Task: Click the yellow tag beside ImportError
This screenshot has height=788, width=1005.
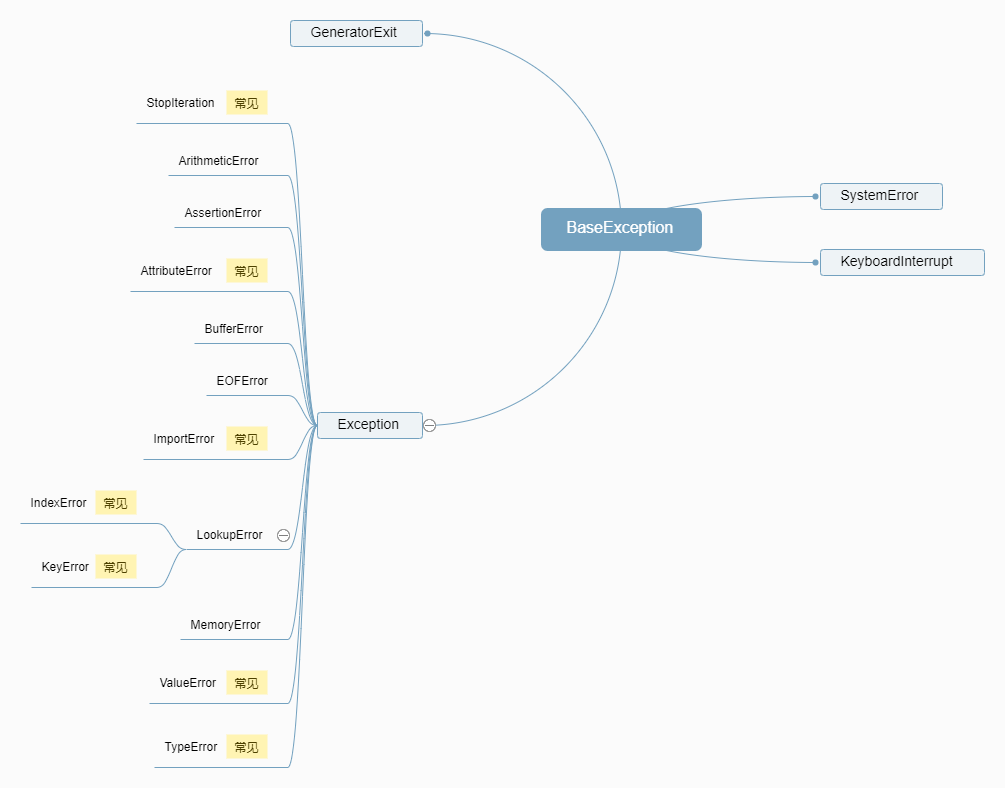Action: pyautogui.click(x=246, y=439)
